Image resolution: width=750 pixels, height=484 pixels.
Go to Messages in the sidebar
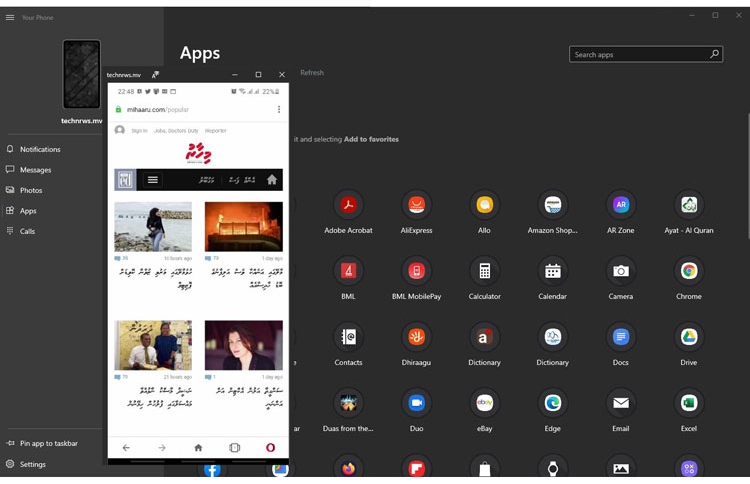coord(35,170)
